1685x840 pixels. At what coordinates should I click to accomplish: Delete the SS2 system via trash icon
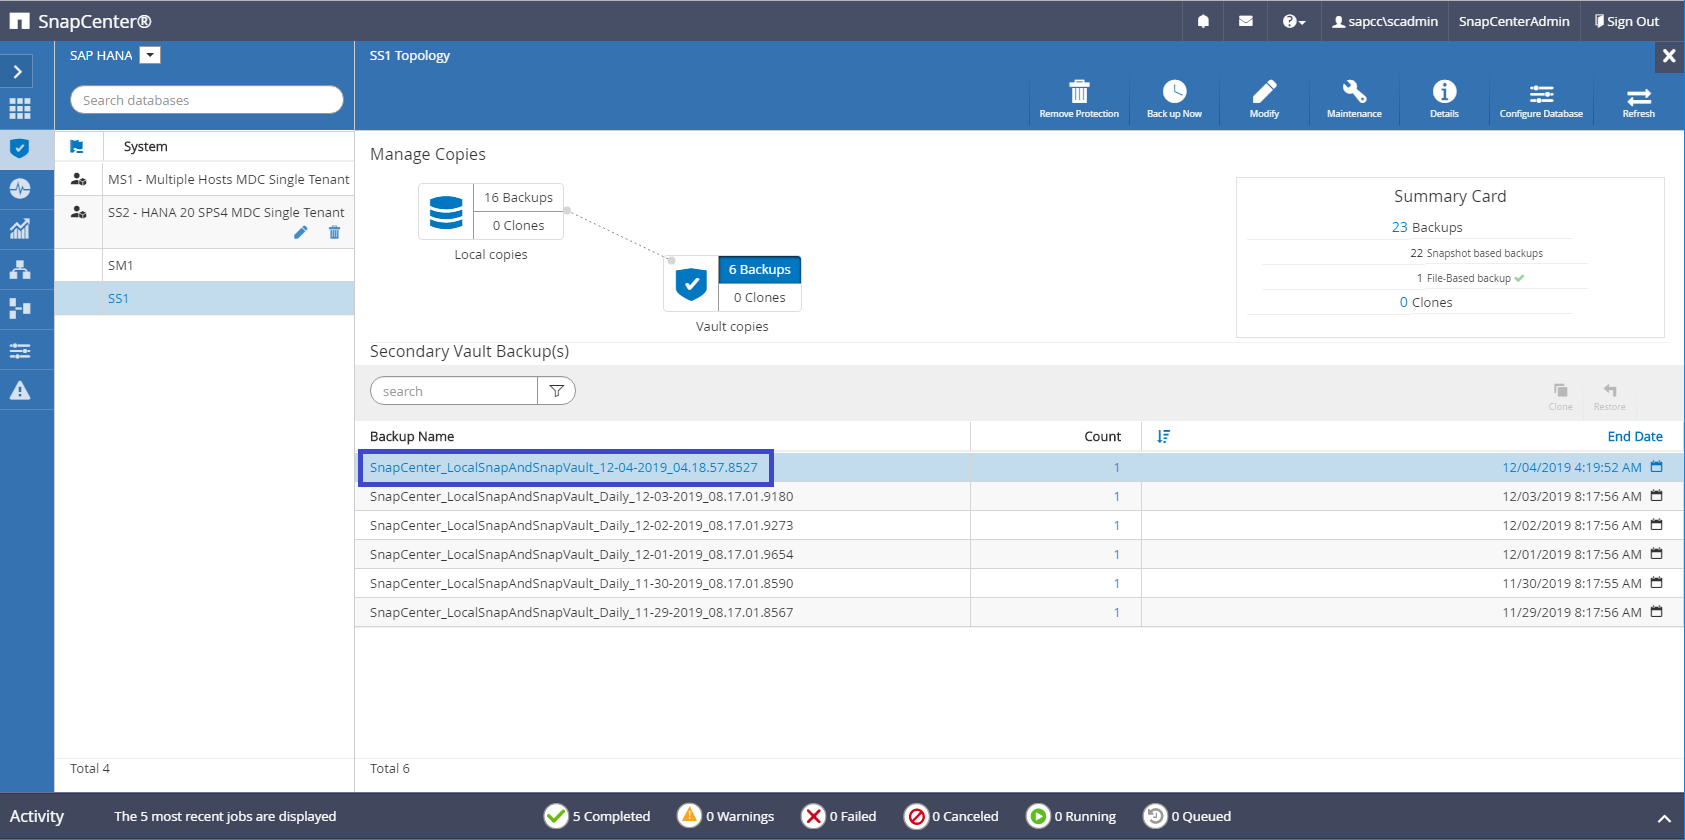tap(334, 233)
